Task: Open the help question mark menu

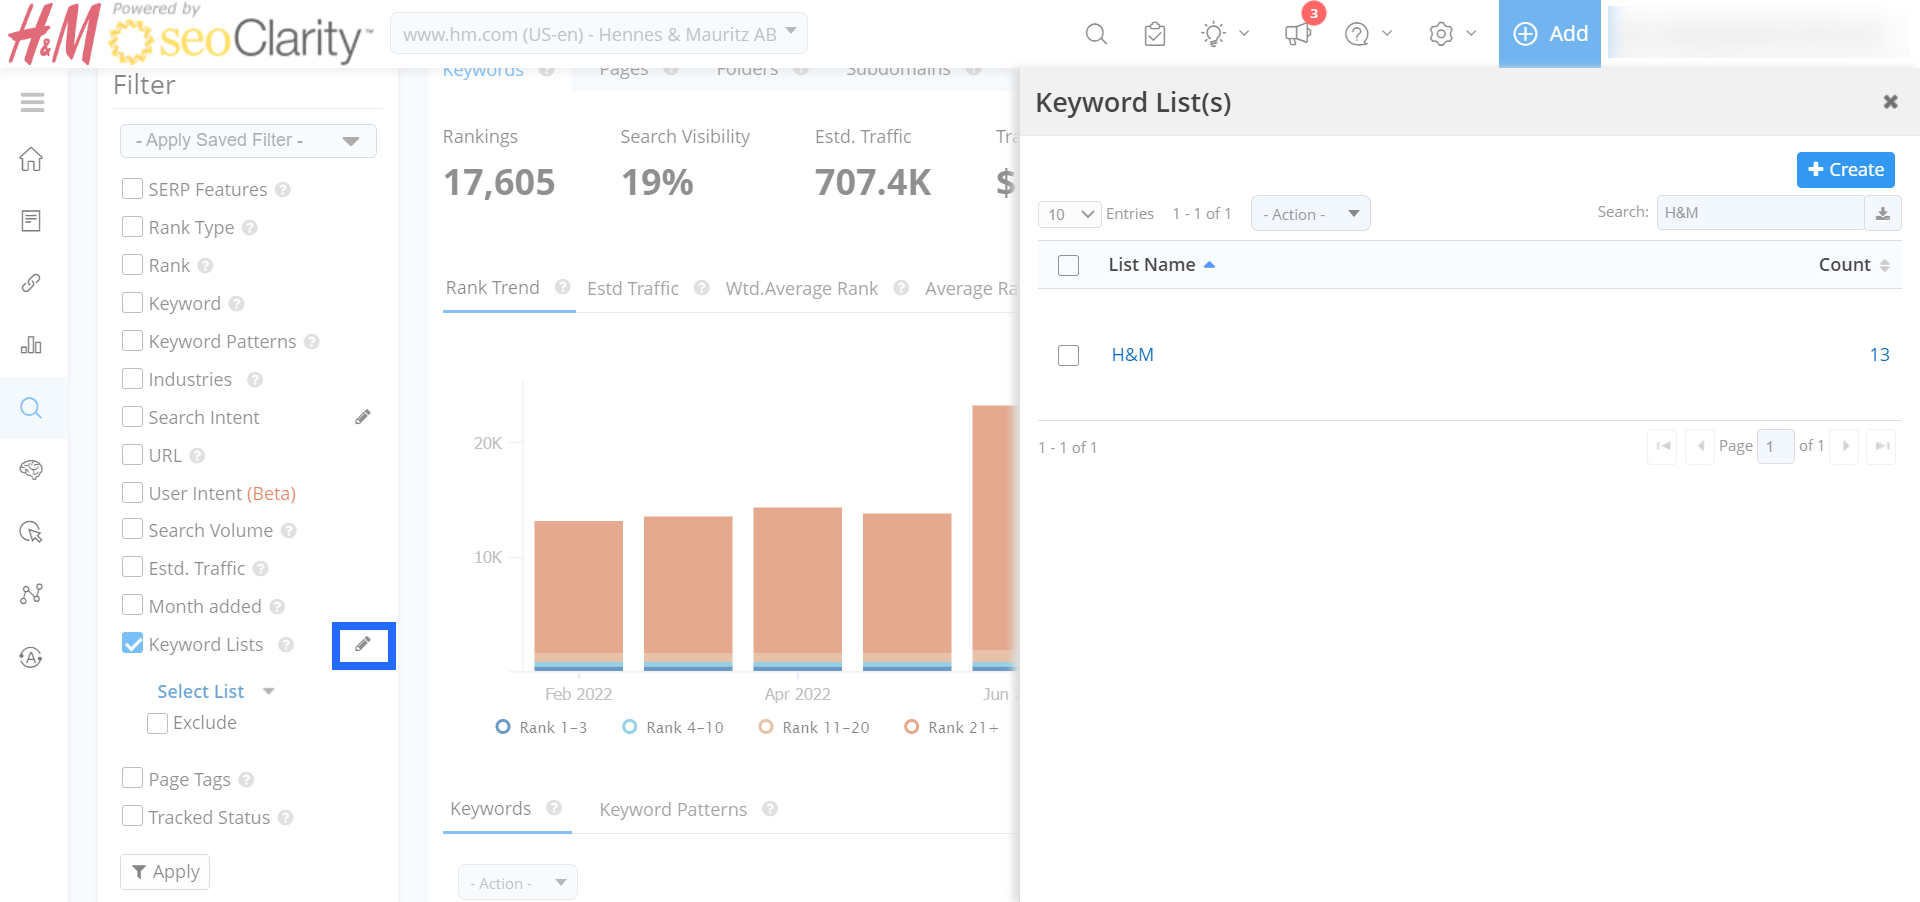Action: coord(1357,34)
